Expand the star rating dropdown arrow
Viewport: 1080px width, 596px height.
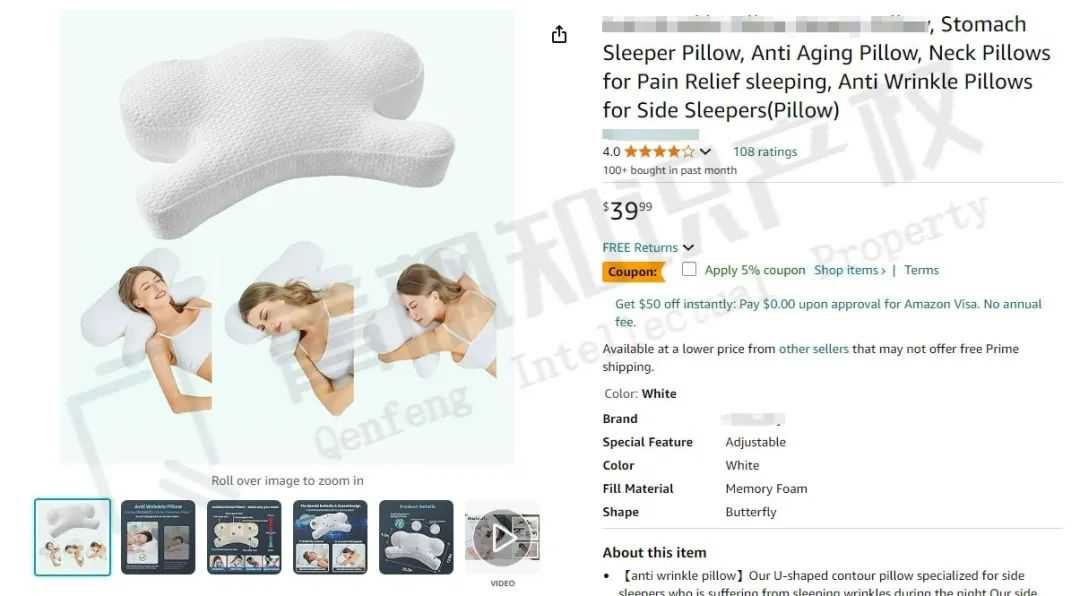705,152
